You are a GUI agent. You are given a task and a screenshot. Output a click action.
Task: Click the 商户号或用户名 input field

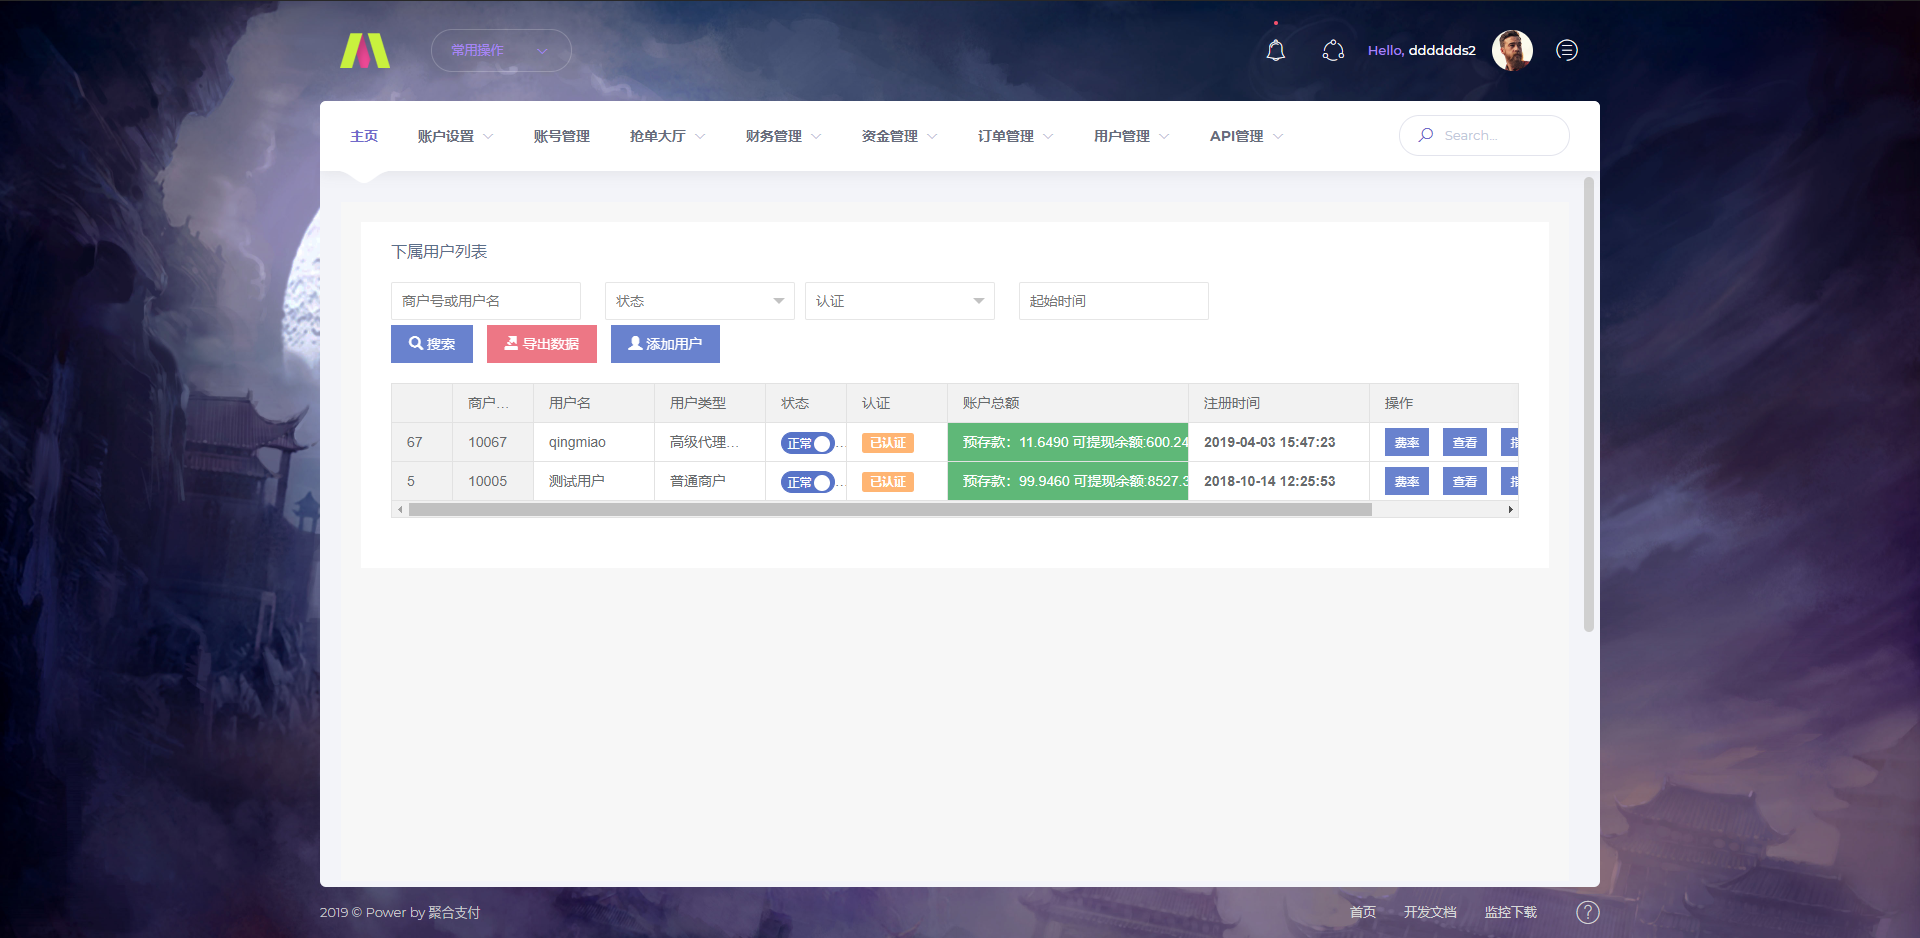(x=486, y=301)
